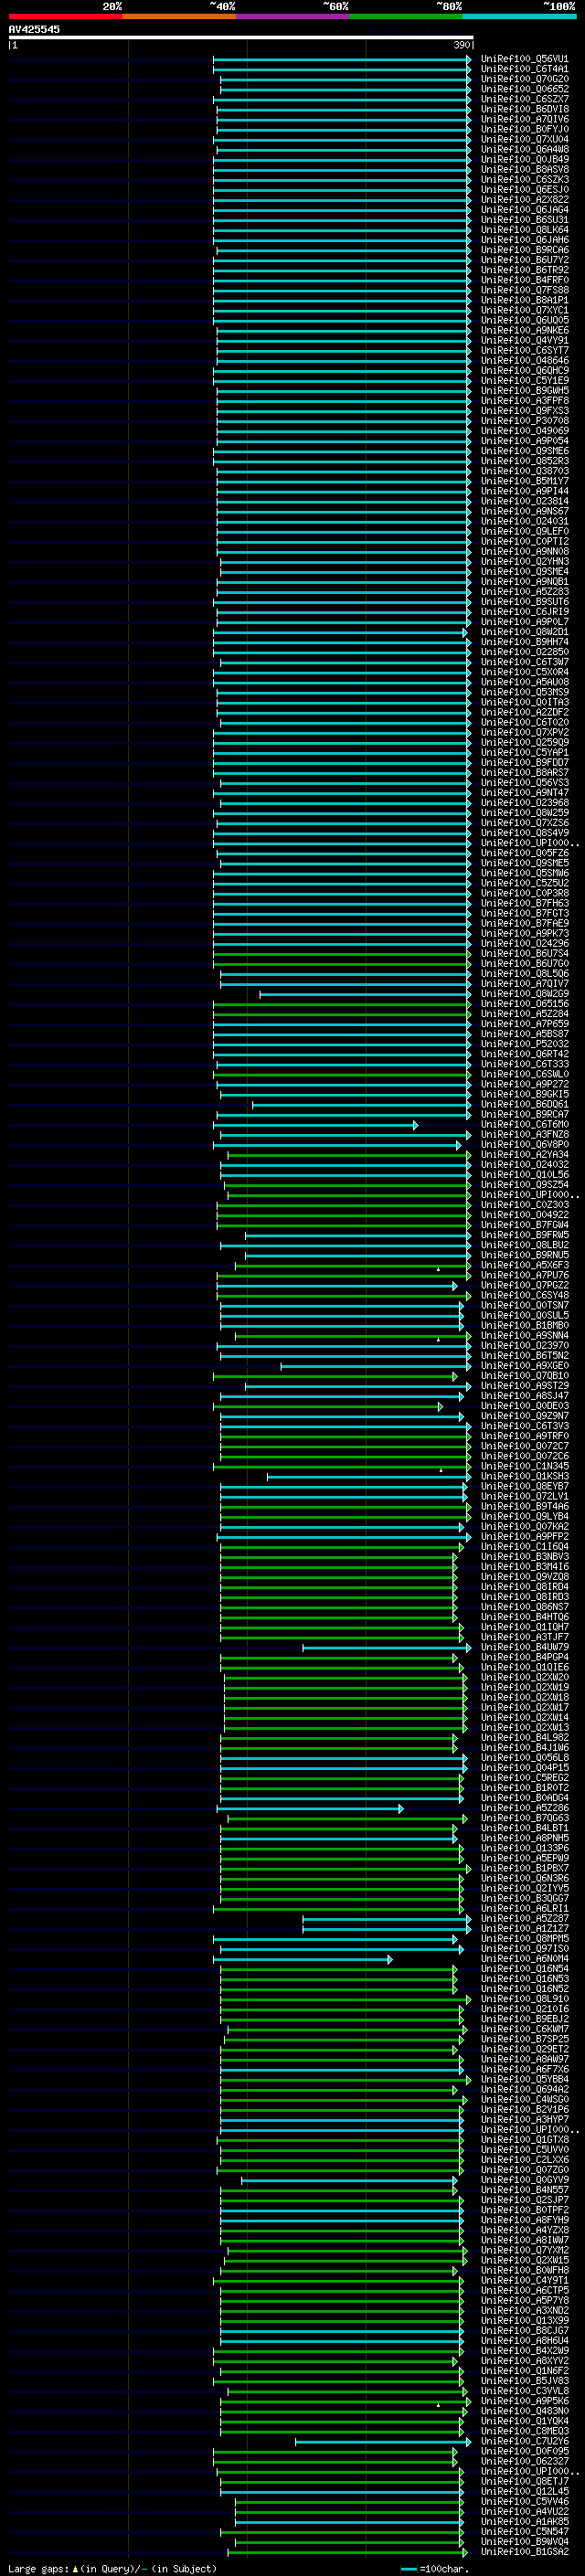Select the UniRef100_Q8LBU2 label
585x2576 pixels.
pyautogui.click(x=525, y=1245)
